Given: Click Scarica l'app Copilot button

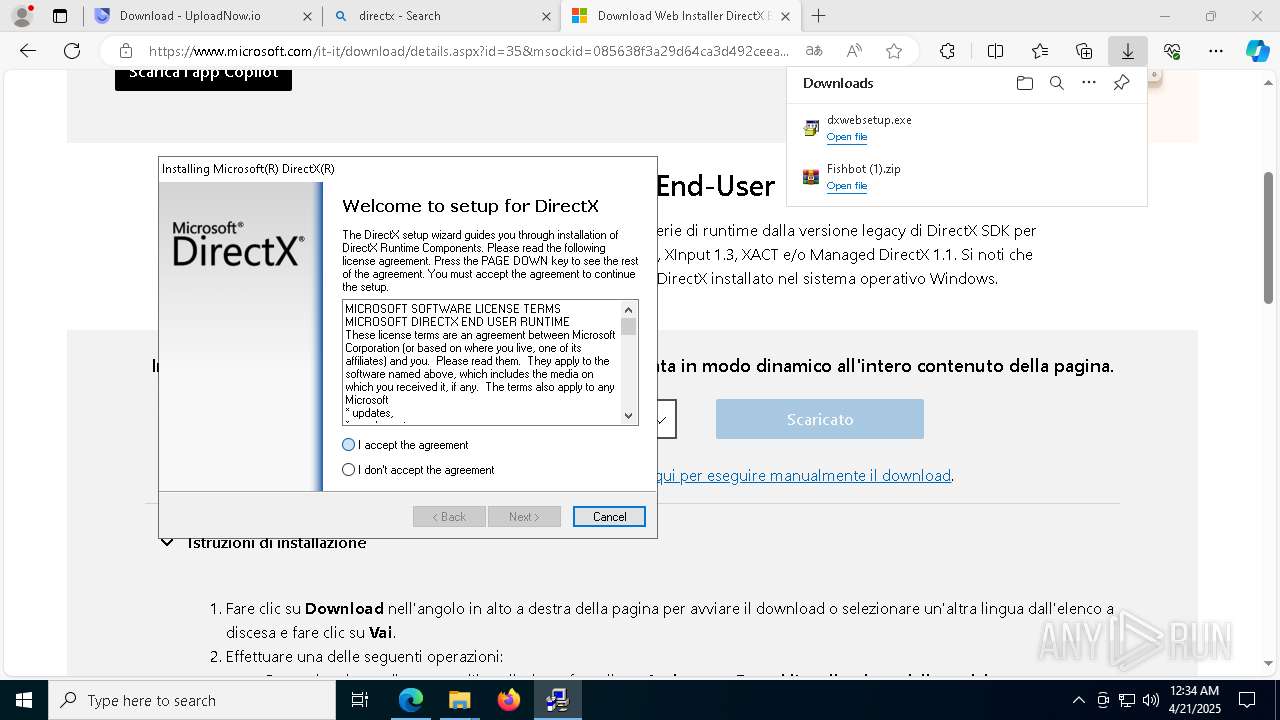Looking at the screenshot, I should pos(203,75).
